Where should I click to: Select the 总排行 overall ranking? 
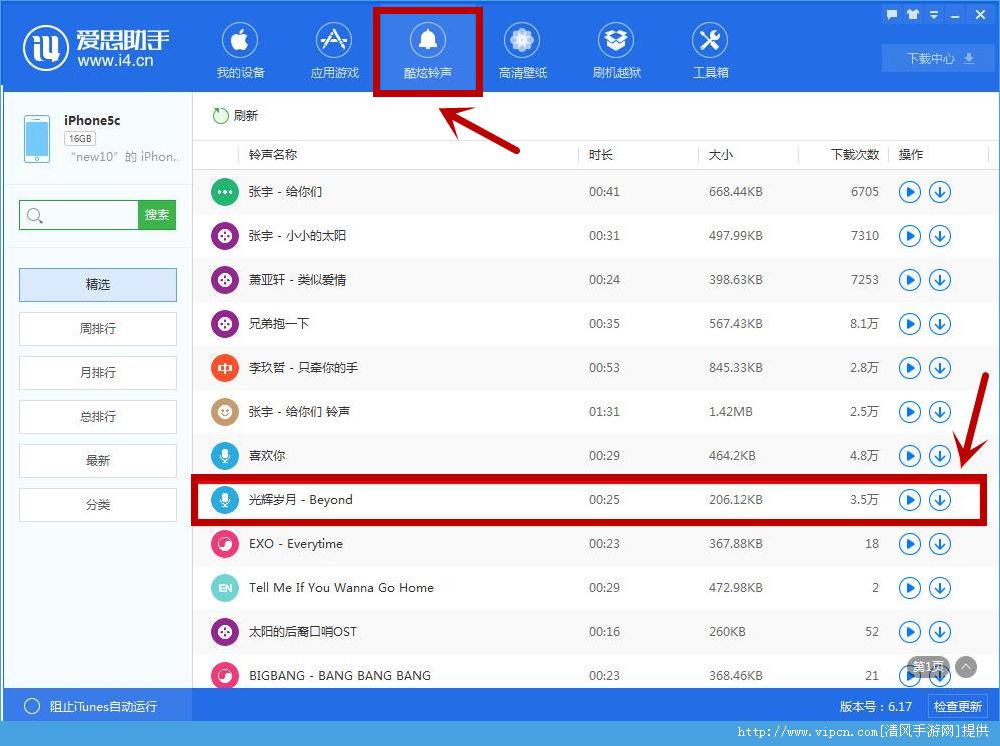click(x=98, y=416)
